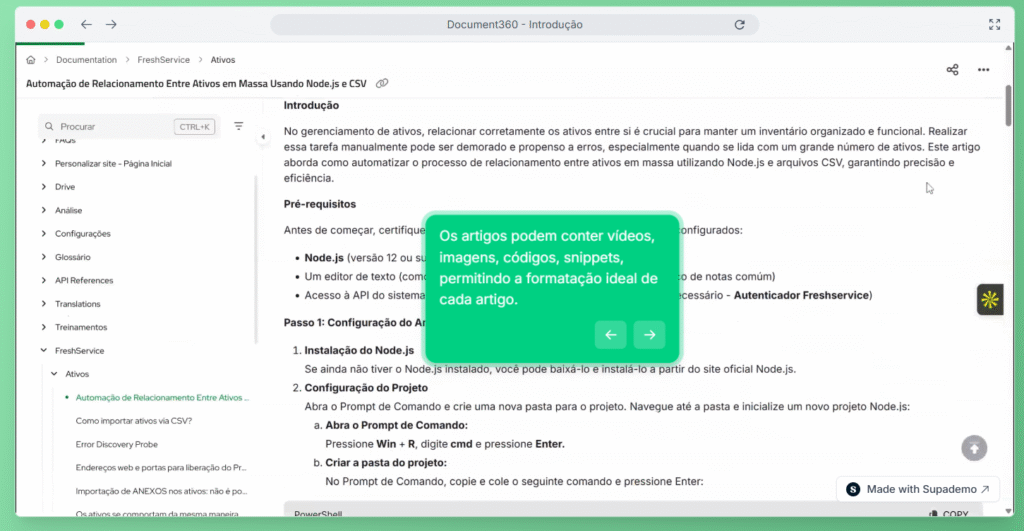Viewport: 1024px width, 531px height.
Task: Click the Configuração do Projeto step title
Action: point(366,388)
